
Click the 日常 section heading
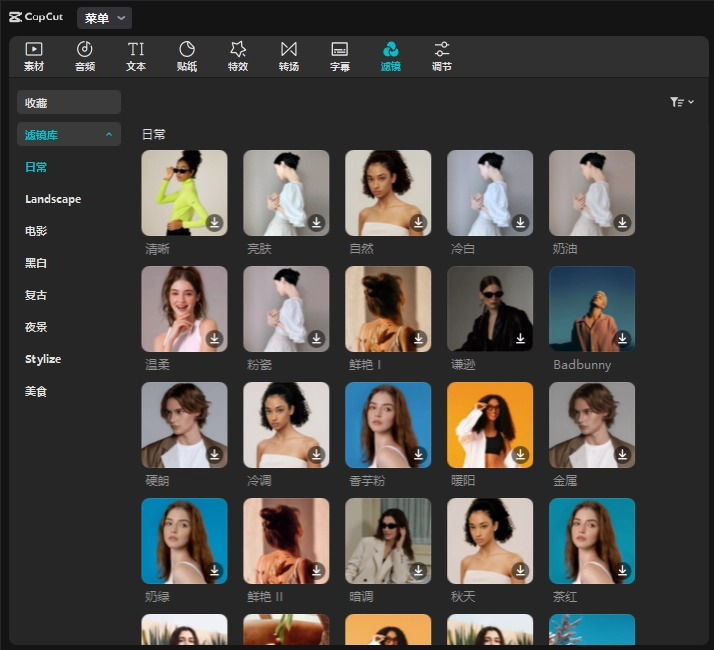[154, 134]
